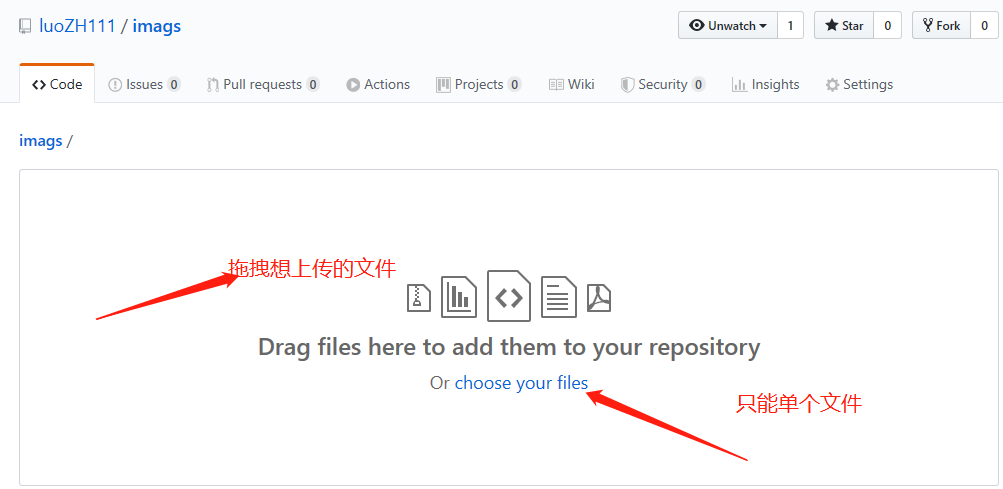Click the watchers count next to Unwatch
This screenshot has height=489, width=1003.
(791, 26)
